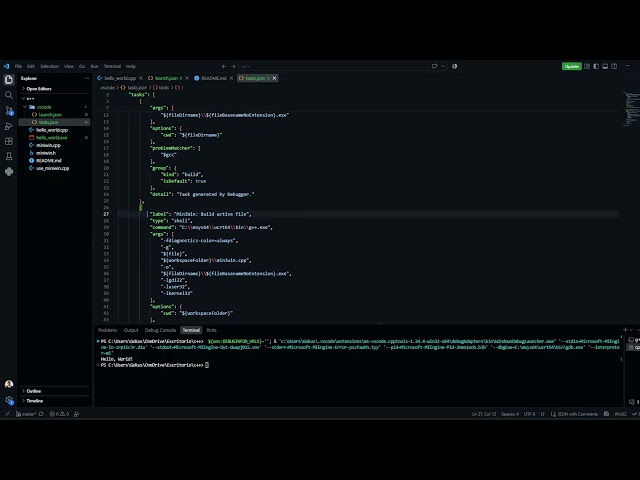Open the Go menu

coord(82,66)
